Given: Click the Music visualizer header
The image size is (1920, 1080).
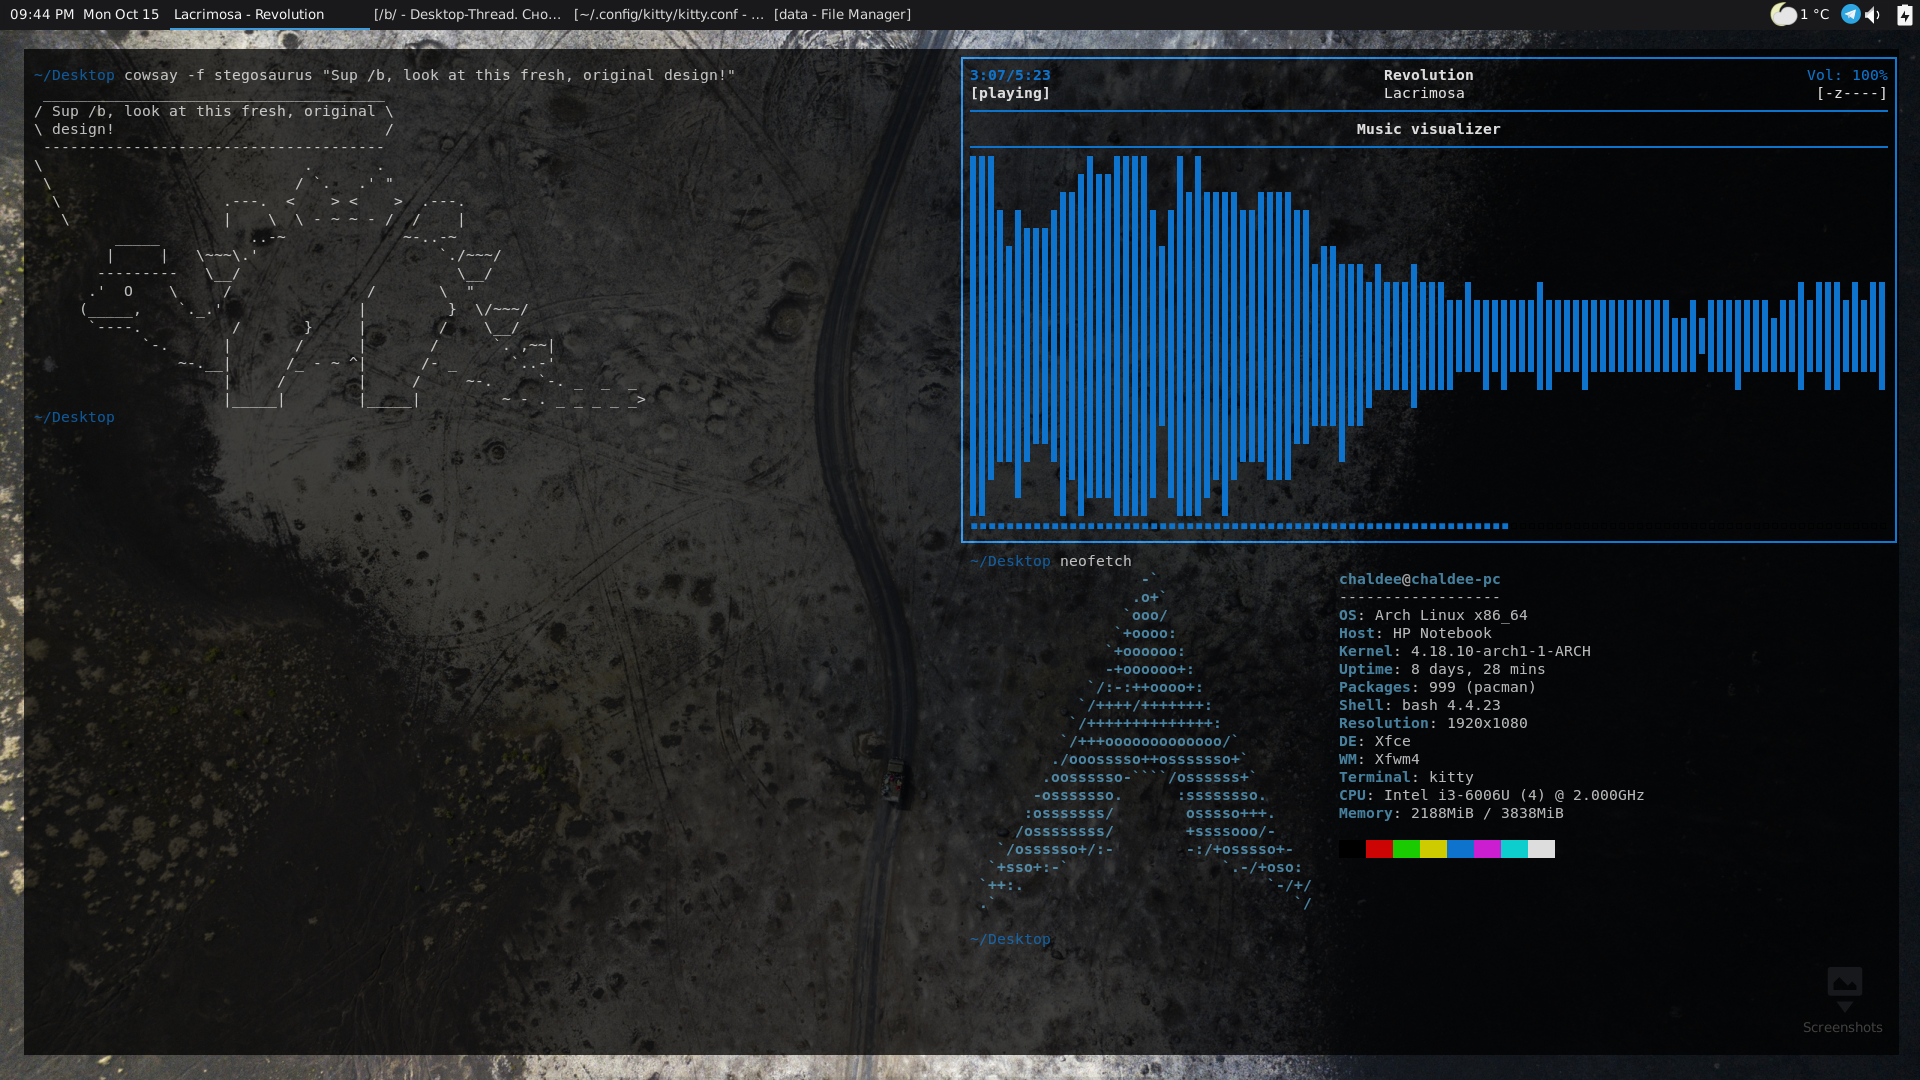Looking at the screenshot, I should point(1428,129).
